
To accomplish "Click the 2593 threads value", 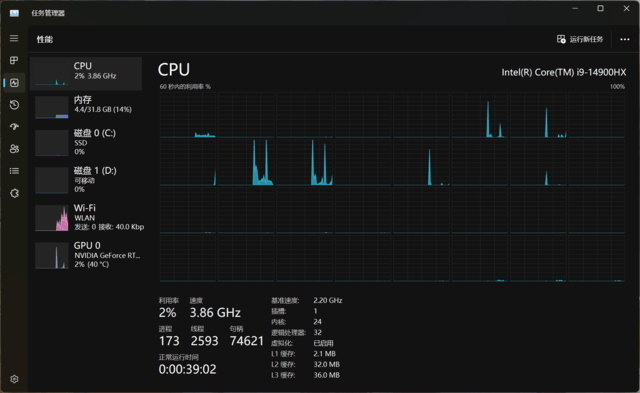I will 204,341.
